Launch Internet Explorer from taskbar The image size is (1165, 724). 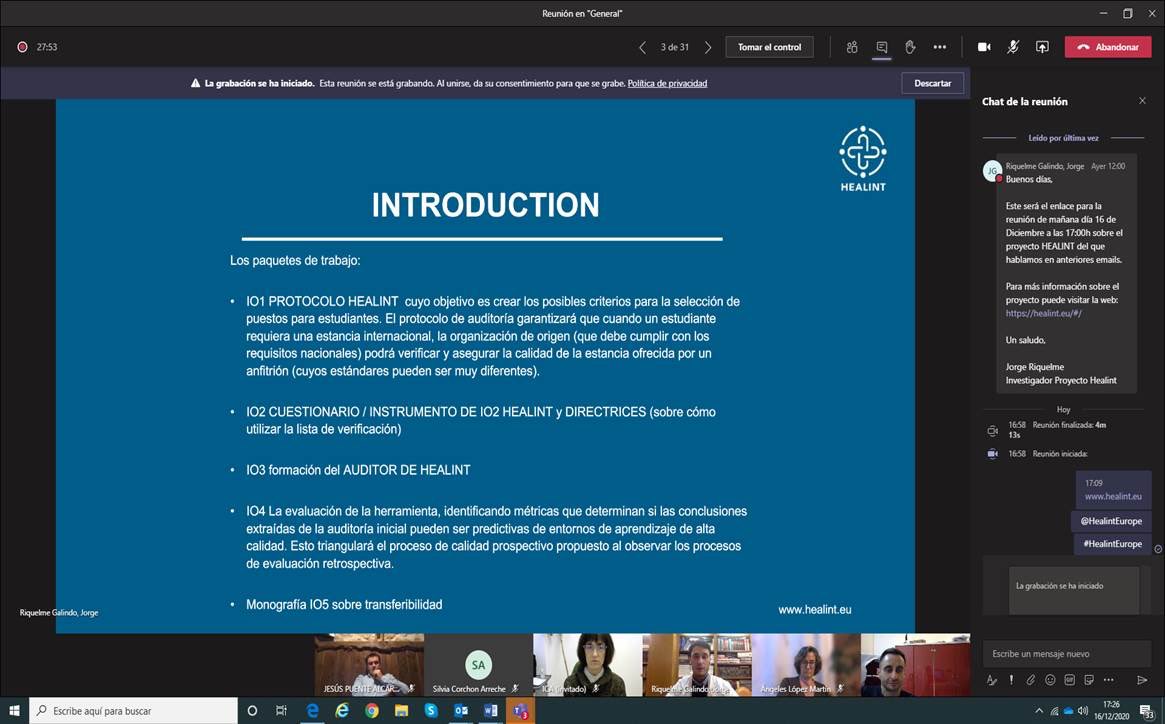tap(342, 711)
